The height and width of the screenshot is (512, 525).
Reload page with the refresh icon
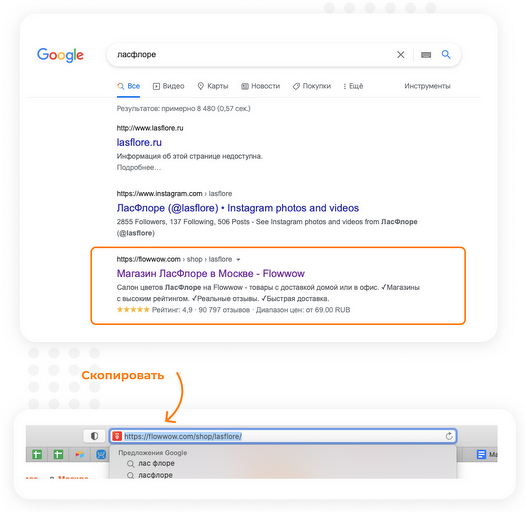pyautogui.click(x=449, y=436)
